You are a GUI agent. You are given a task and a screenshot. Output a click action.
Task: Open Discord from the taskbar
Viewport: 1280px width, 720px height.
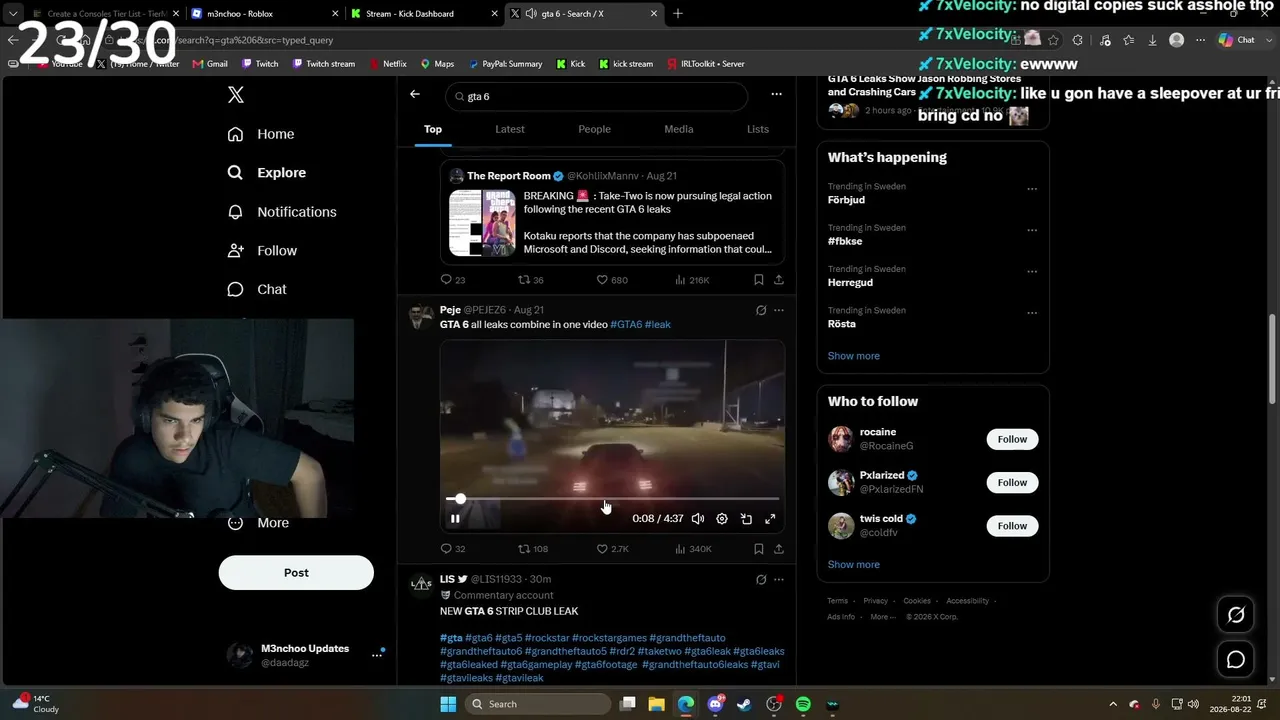[x=715, y=704]
